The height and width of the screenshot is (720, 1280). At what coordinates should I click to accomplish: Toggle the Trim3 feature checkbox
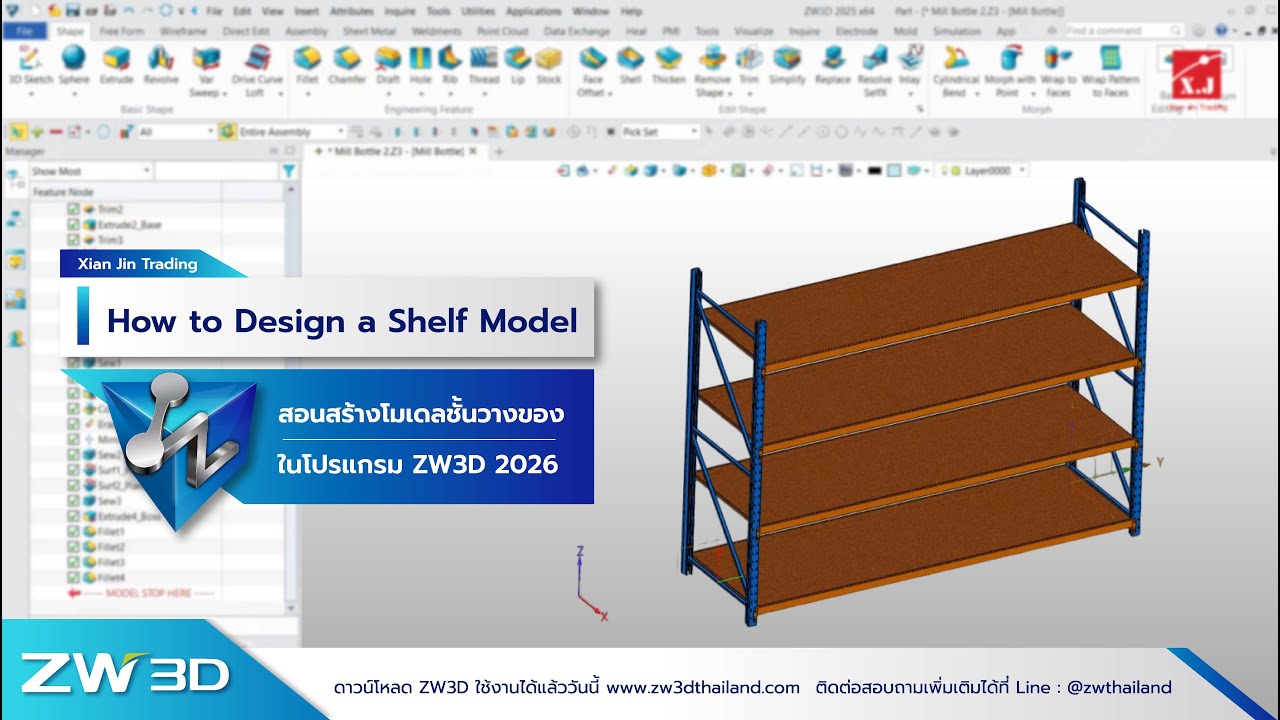tap(73, 240)
